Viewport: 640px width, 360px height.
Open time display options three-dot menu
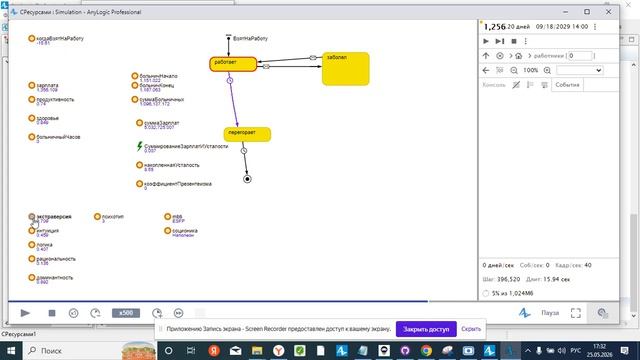595,27
